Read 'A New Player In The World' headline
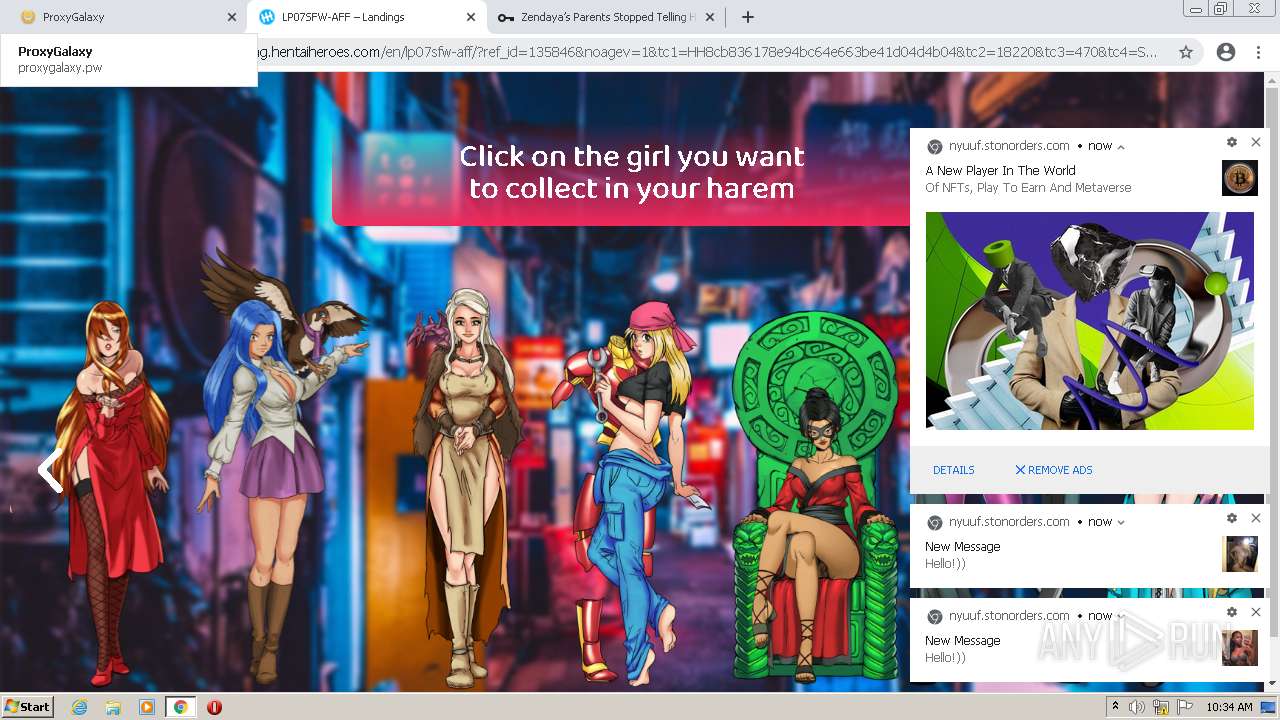 pyautogui.click(x=1000, y=171)
